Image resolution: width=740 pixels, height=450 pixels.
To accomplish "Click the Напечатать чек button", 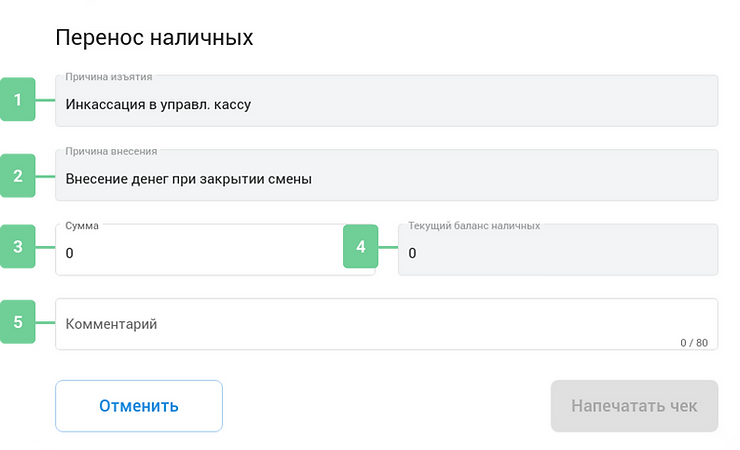I will 634,406.
